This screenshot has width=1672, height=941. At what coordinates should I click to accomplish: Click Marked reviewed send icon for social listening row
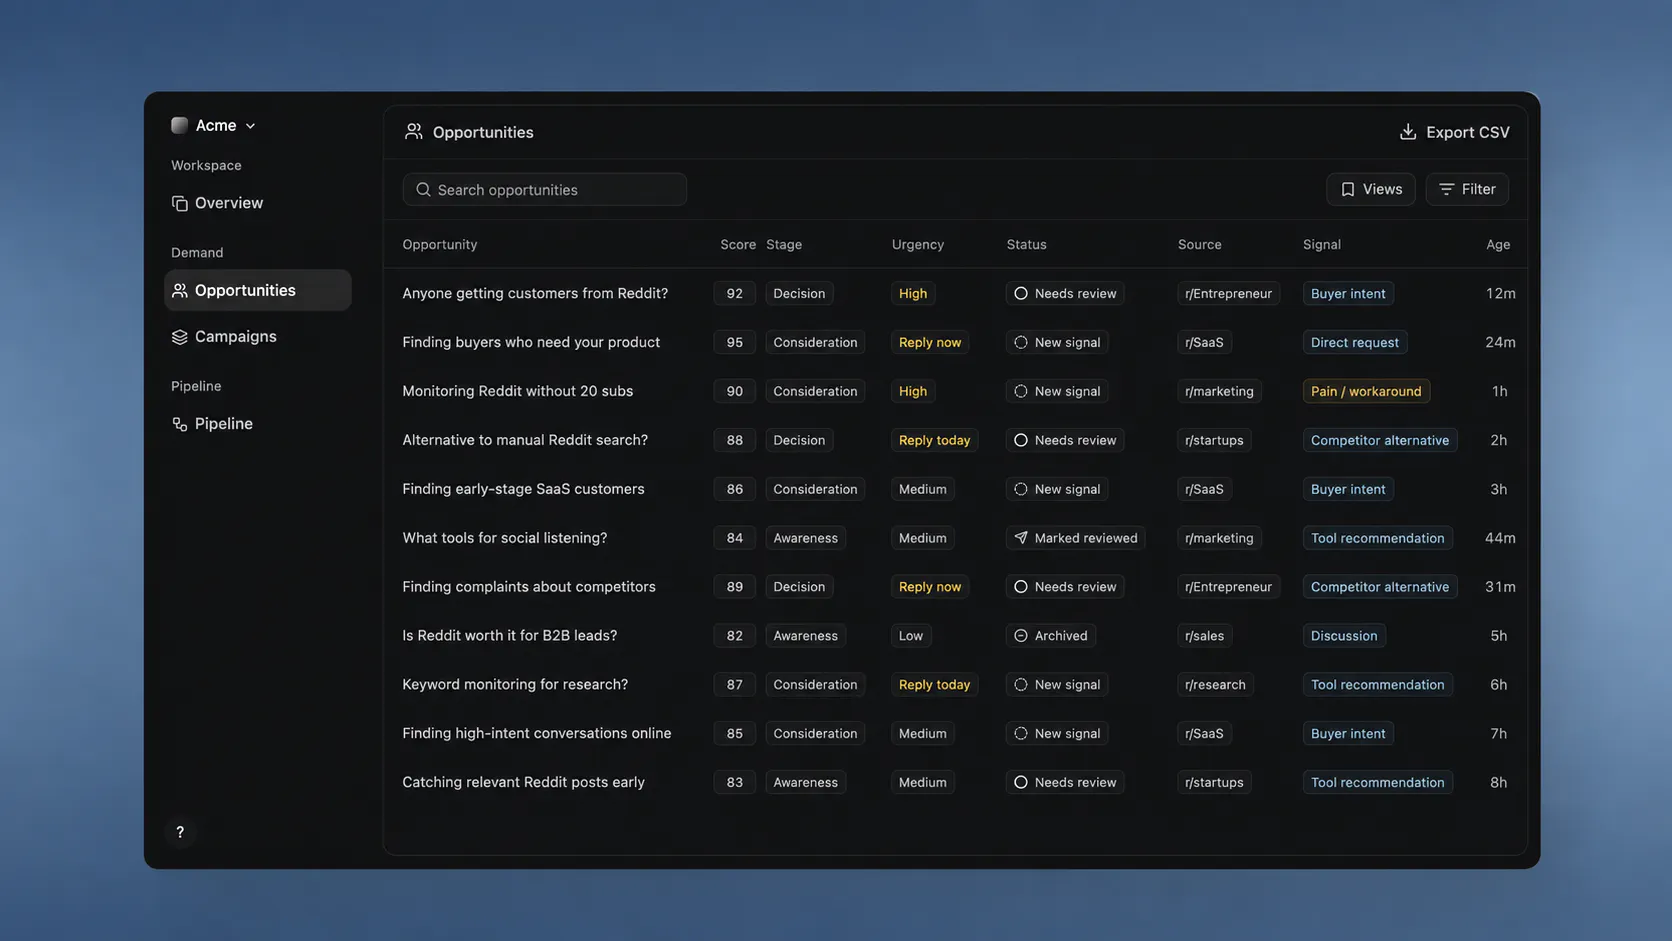[1021, 538]
